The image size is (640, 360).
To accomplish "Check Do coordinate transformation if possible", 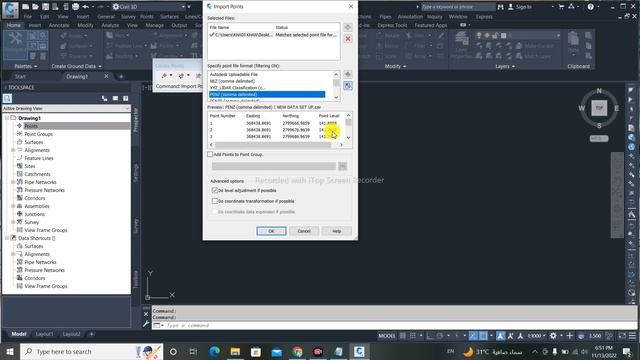I will coord(215,201).
